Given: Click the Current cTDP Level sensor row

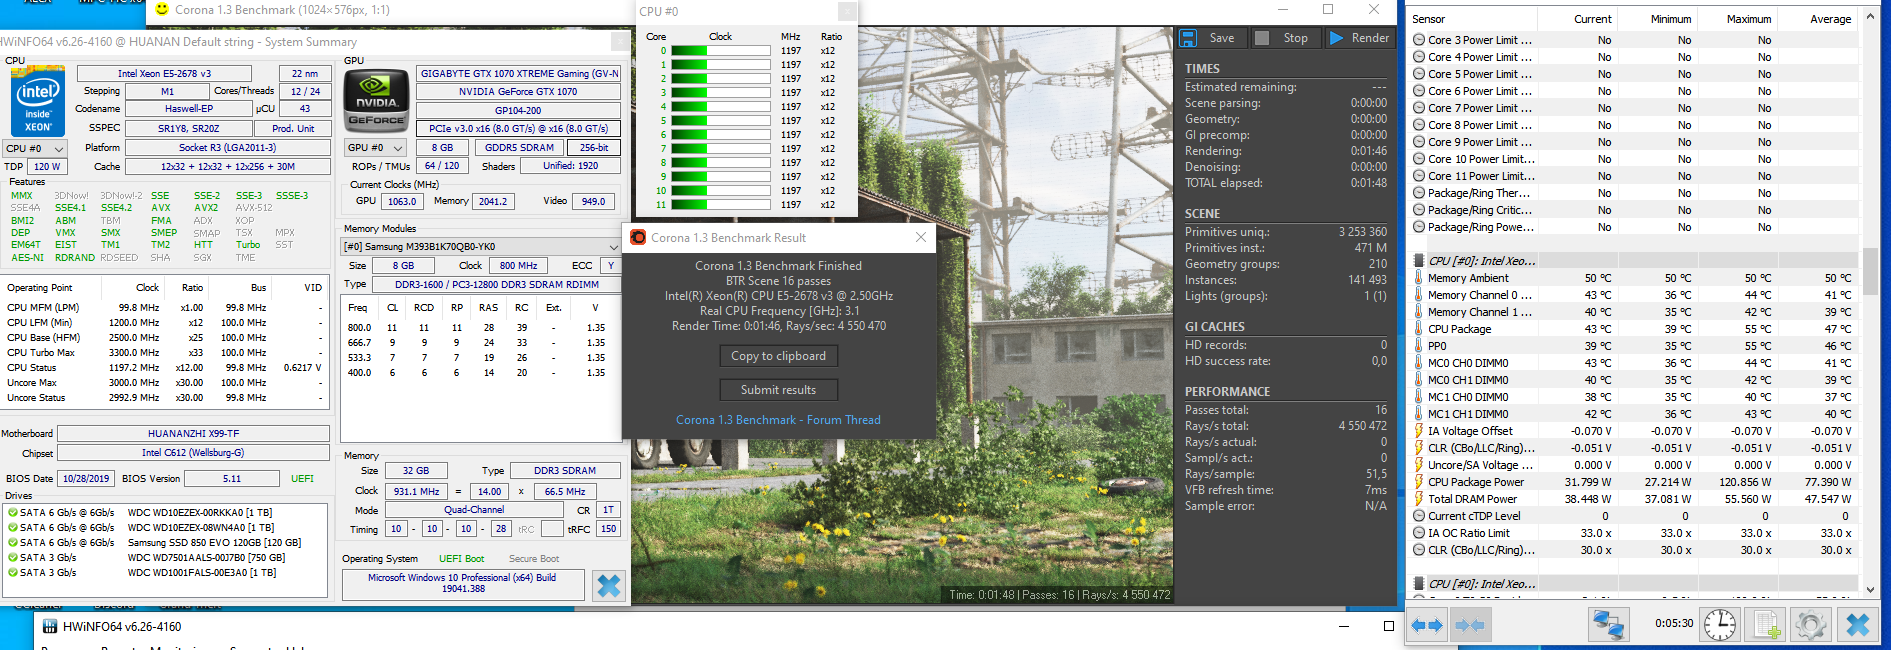Looking at the screenshot, I should (x=1632, y=516).
